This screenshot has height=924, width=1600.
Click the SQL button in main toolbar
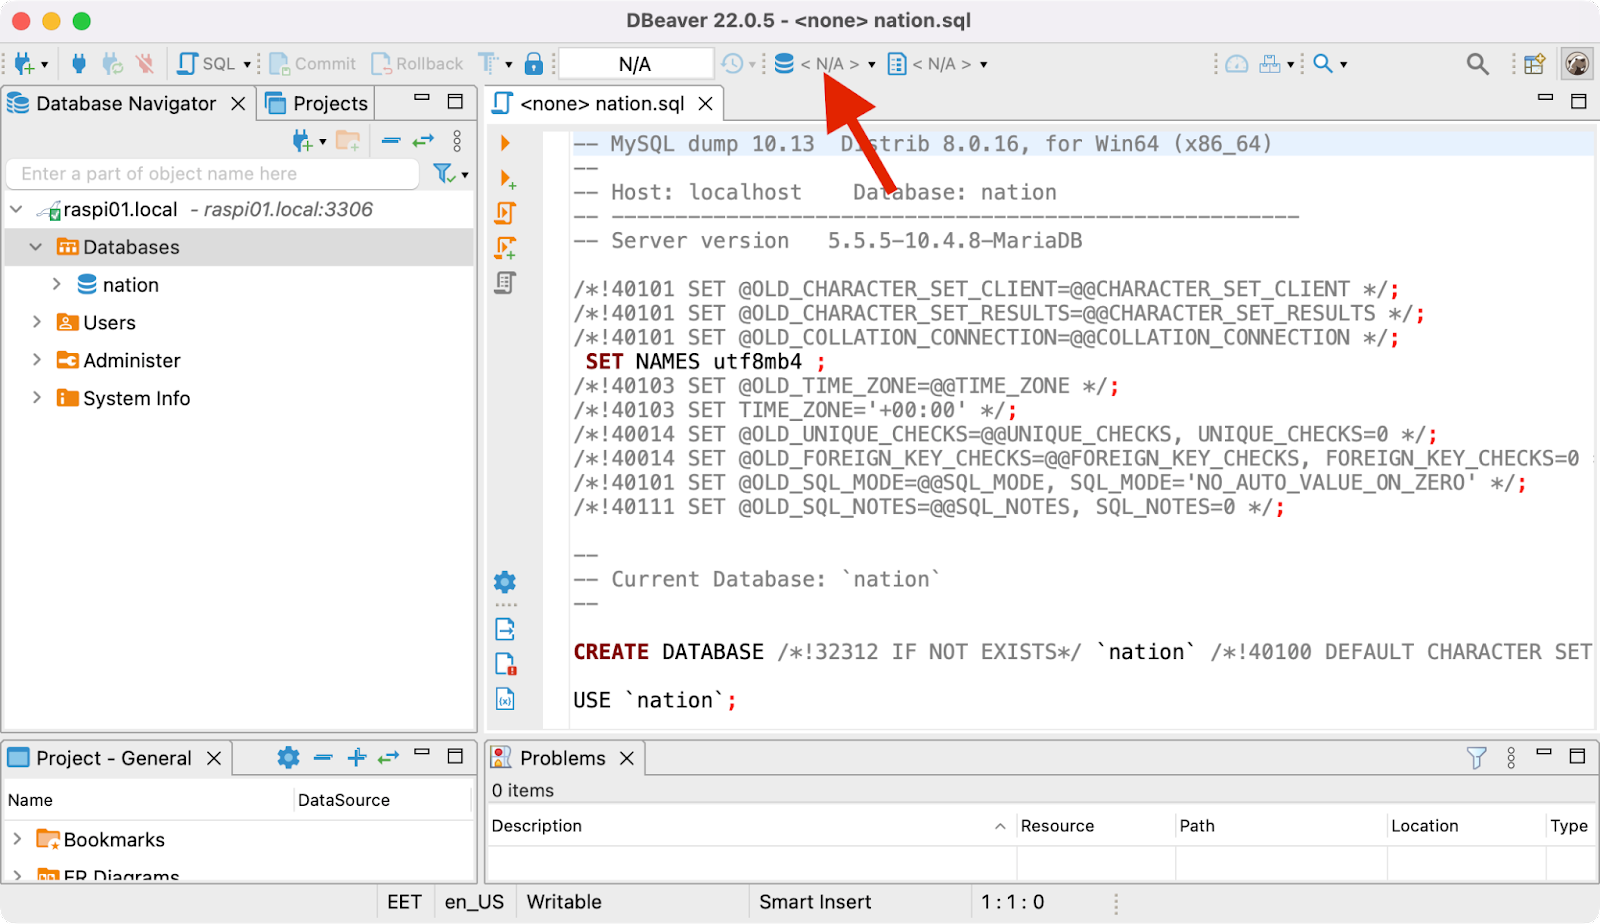pos(209,64)
